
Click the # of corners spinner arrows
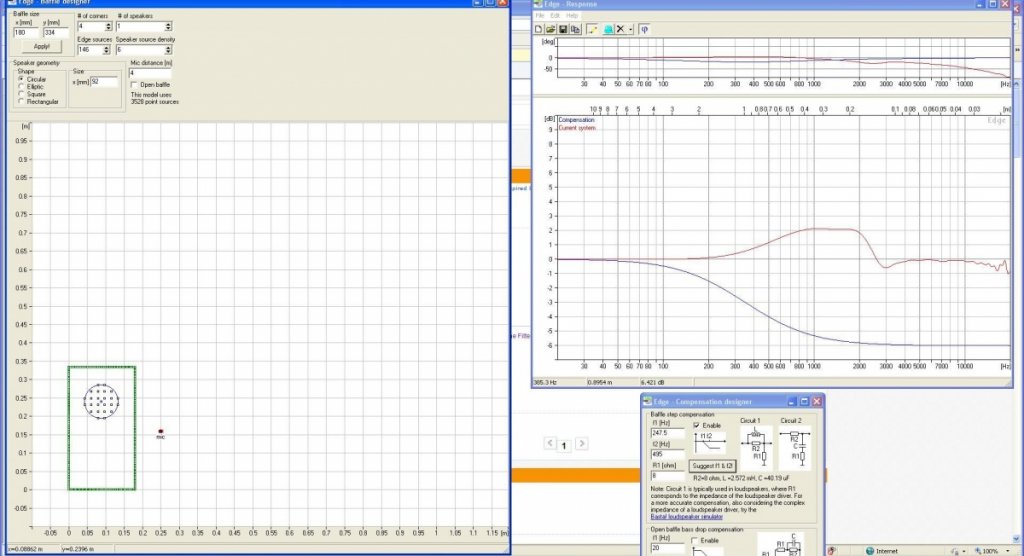108,27
